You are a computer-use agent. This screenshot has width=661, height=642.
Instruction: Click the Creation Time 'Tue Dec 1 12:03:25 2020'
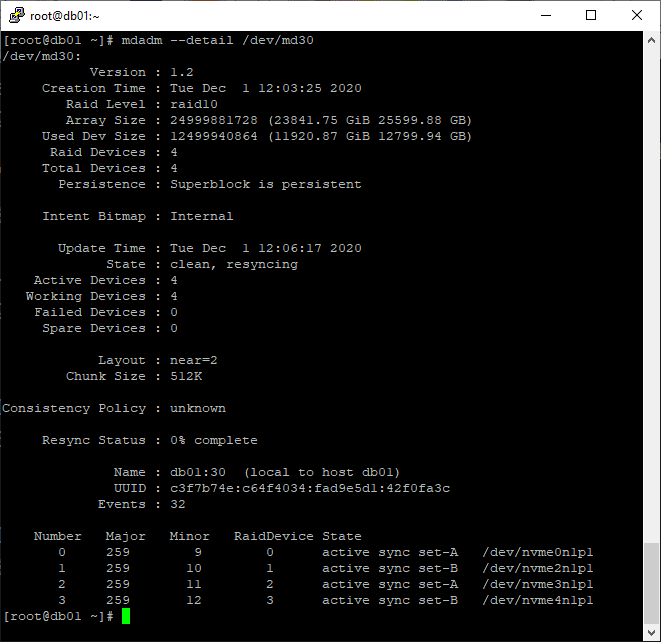point(266,88)
